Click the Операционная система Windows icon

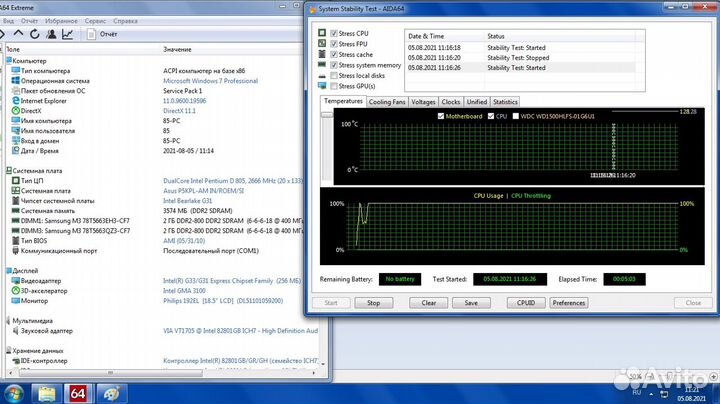click(x=16, y=81)
